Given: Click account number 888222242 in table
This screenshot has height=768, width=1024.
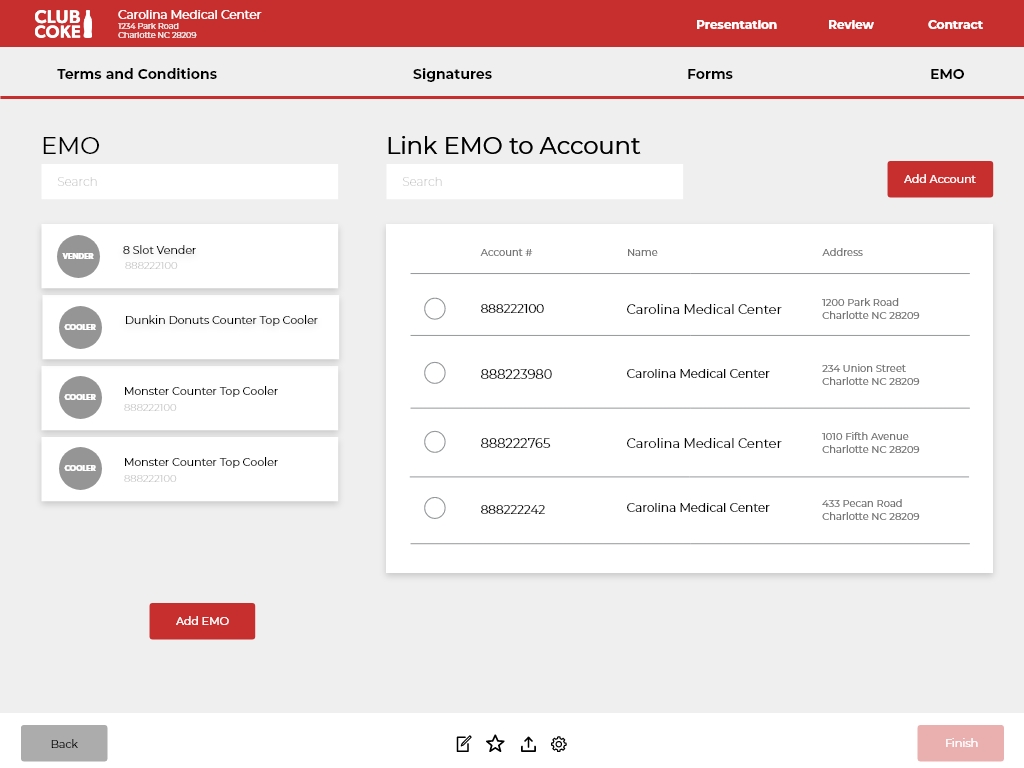Looking at the screenshot, I should [513, 509].
